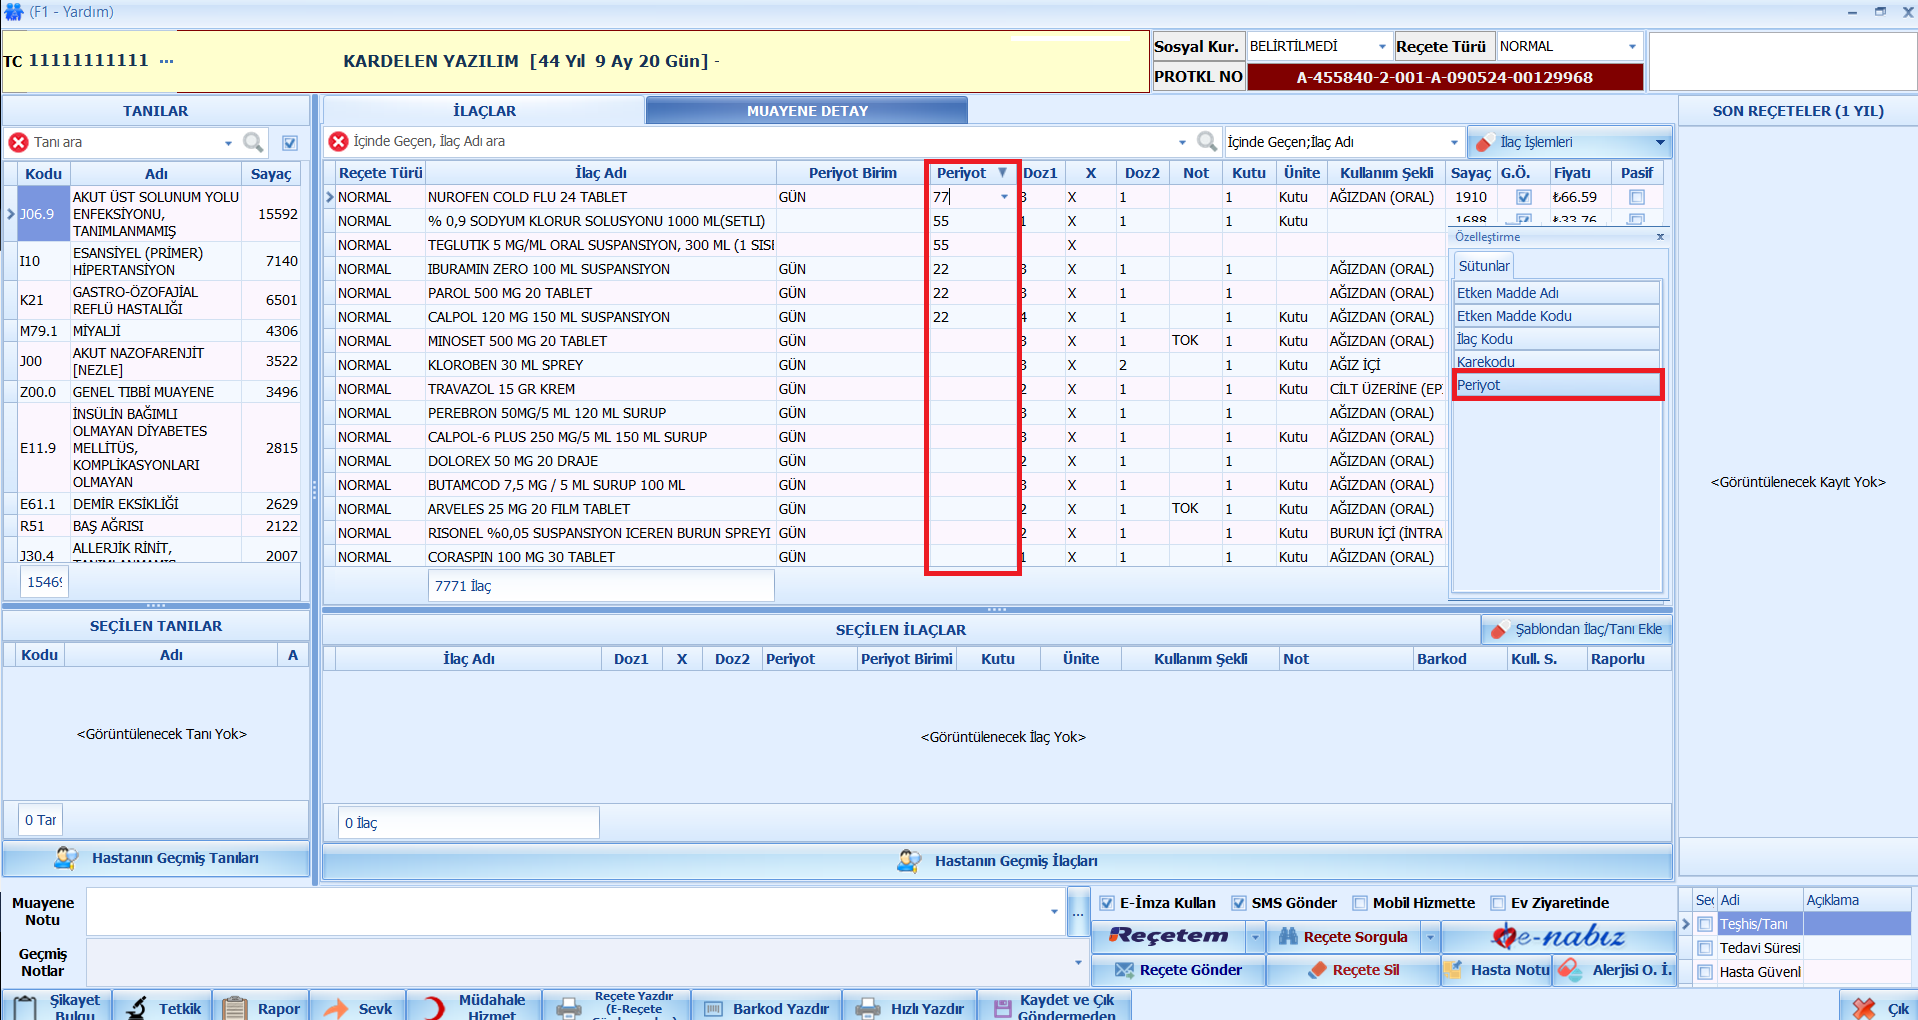Click in the Muayene Notu text field
This screenshot has width=1918, height=1020.
pos(575,912)
